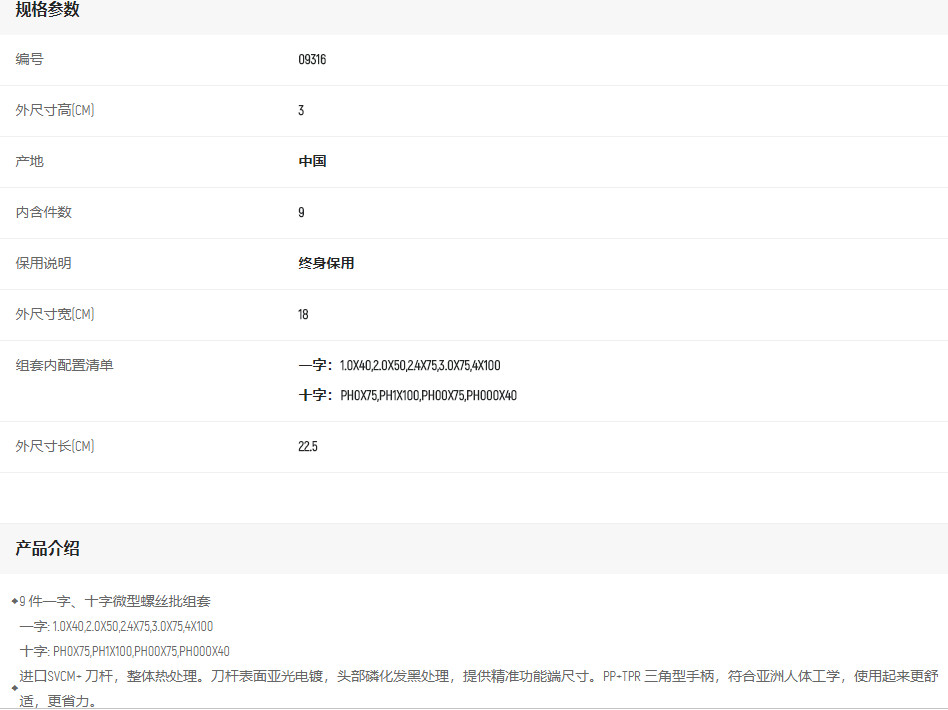The width and height of the screenshot is (948, 710).
Task: Click the width value 18
Action: tap(303, 315)
